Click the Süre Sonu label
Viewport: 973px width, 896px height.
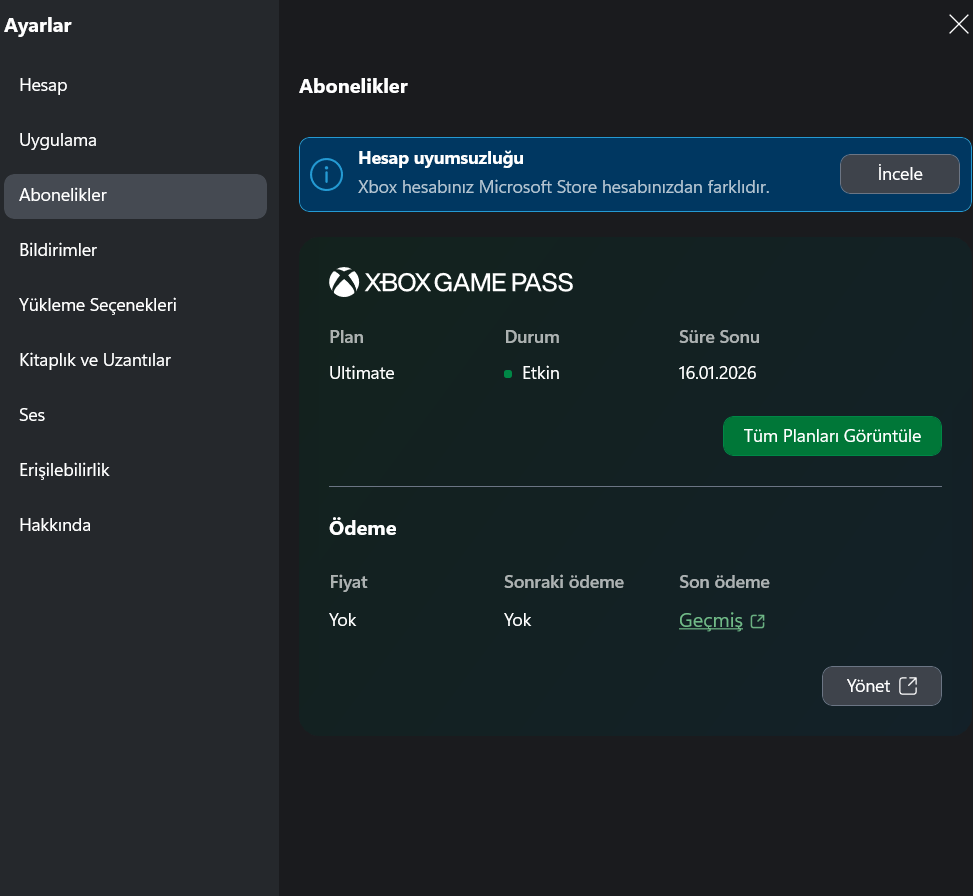coord(719,337)
